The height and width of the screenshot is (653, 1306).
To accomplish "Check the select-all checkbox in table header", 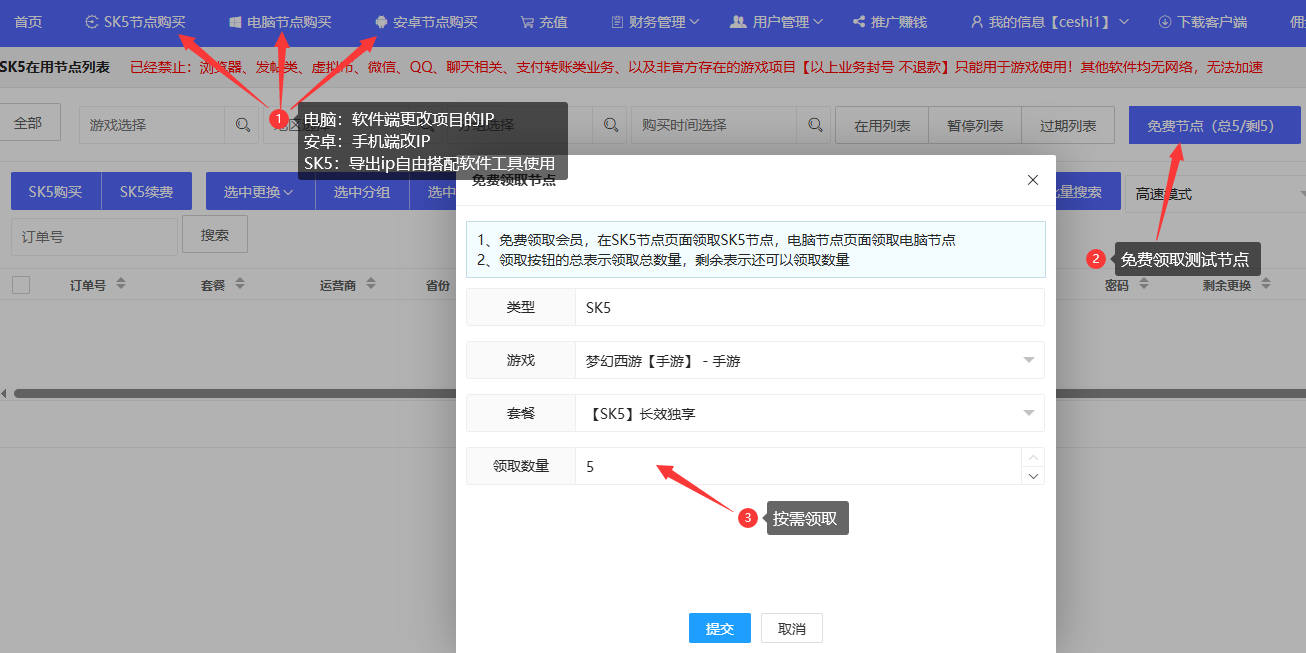I will coord(21,284).
